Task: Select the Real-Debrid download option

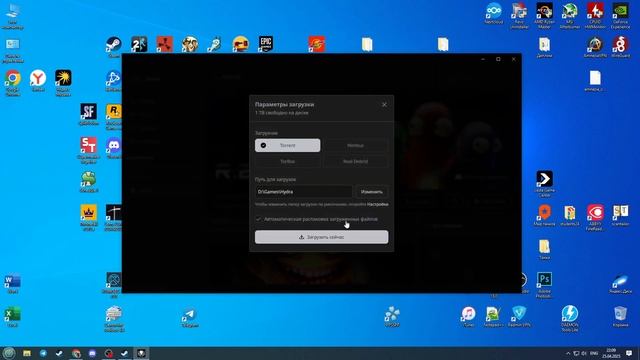Action: tap(355, 161)
